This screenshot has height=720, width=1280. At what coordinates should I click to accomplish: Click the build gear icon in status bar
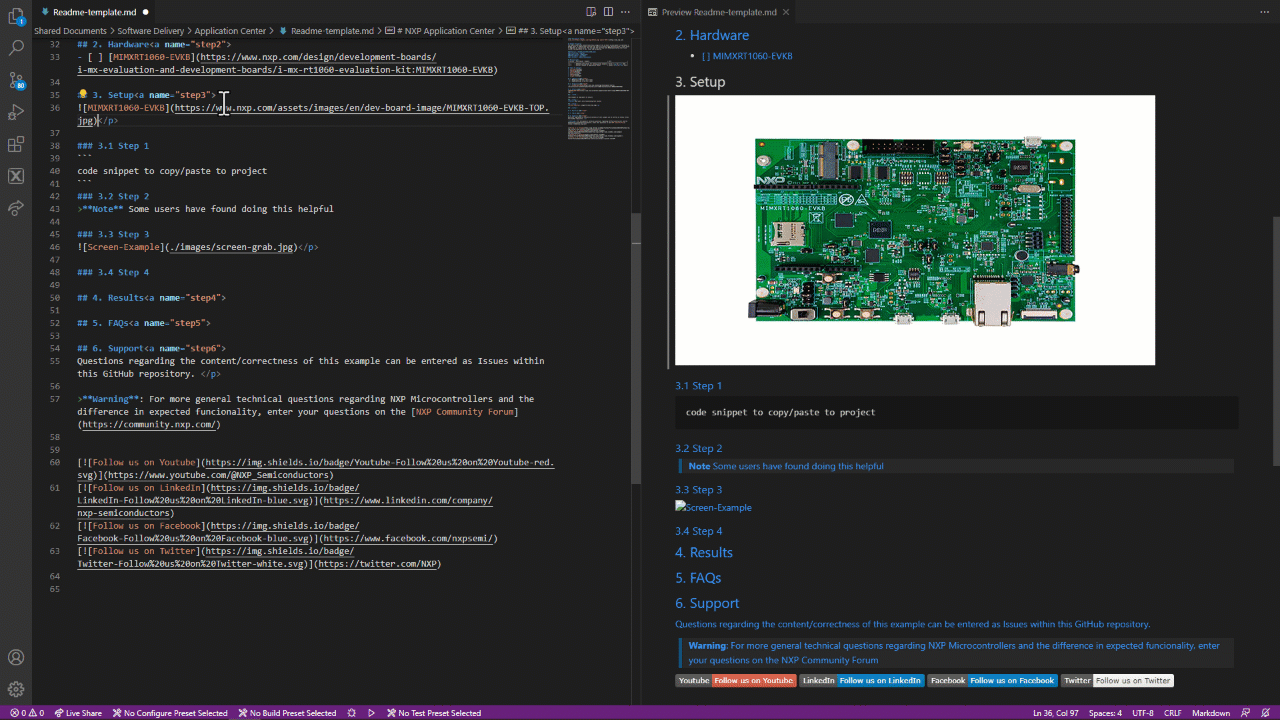(x=351, y=713)
